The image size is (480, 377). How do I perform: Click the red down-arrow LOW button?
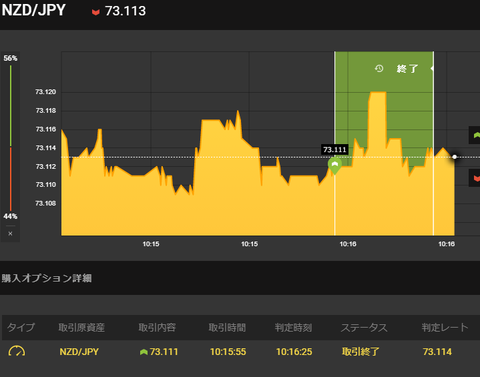(475, 178)
